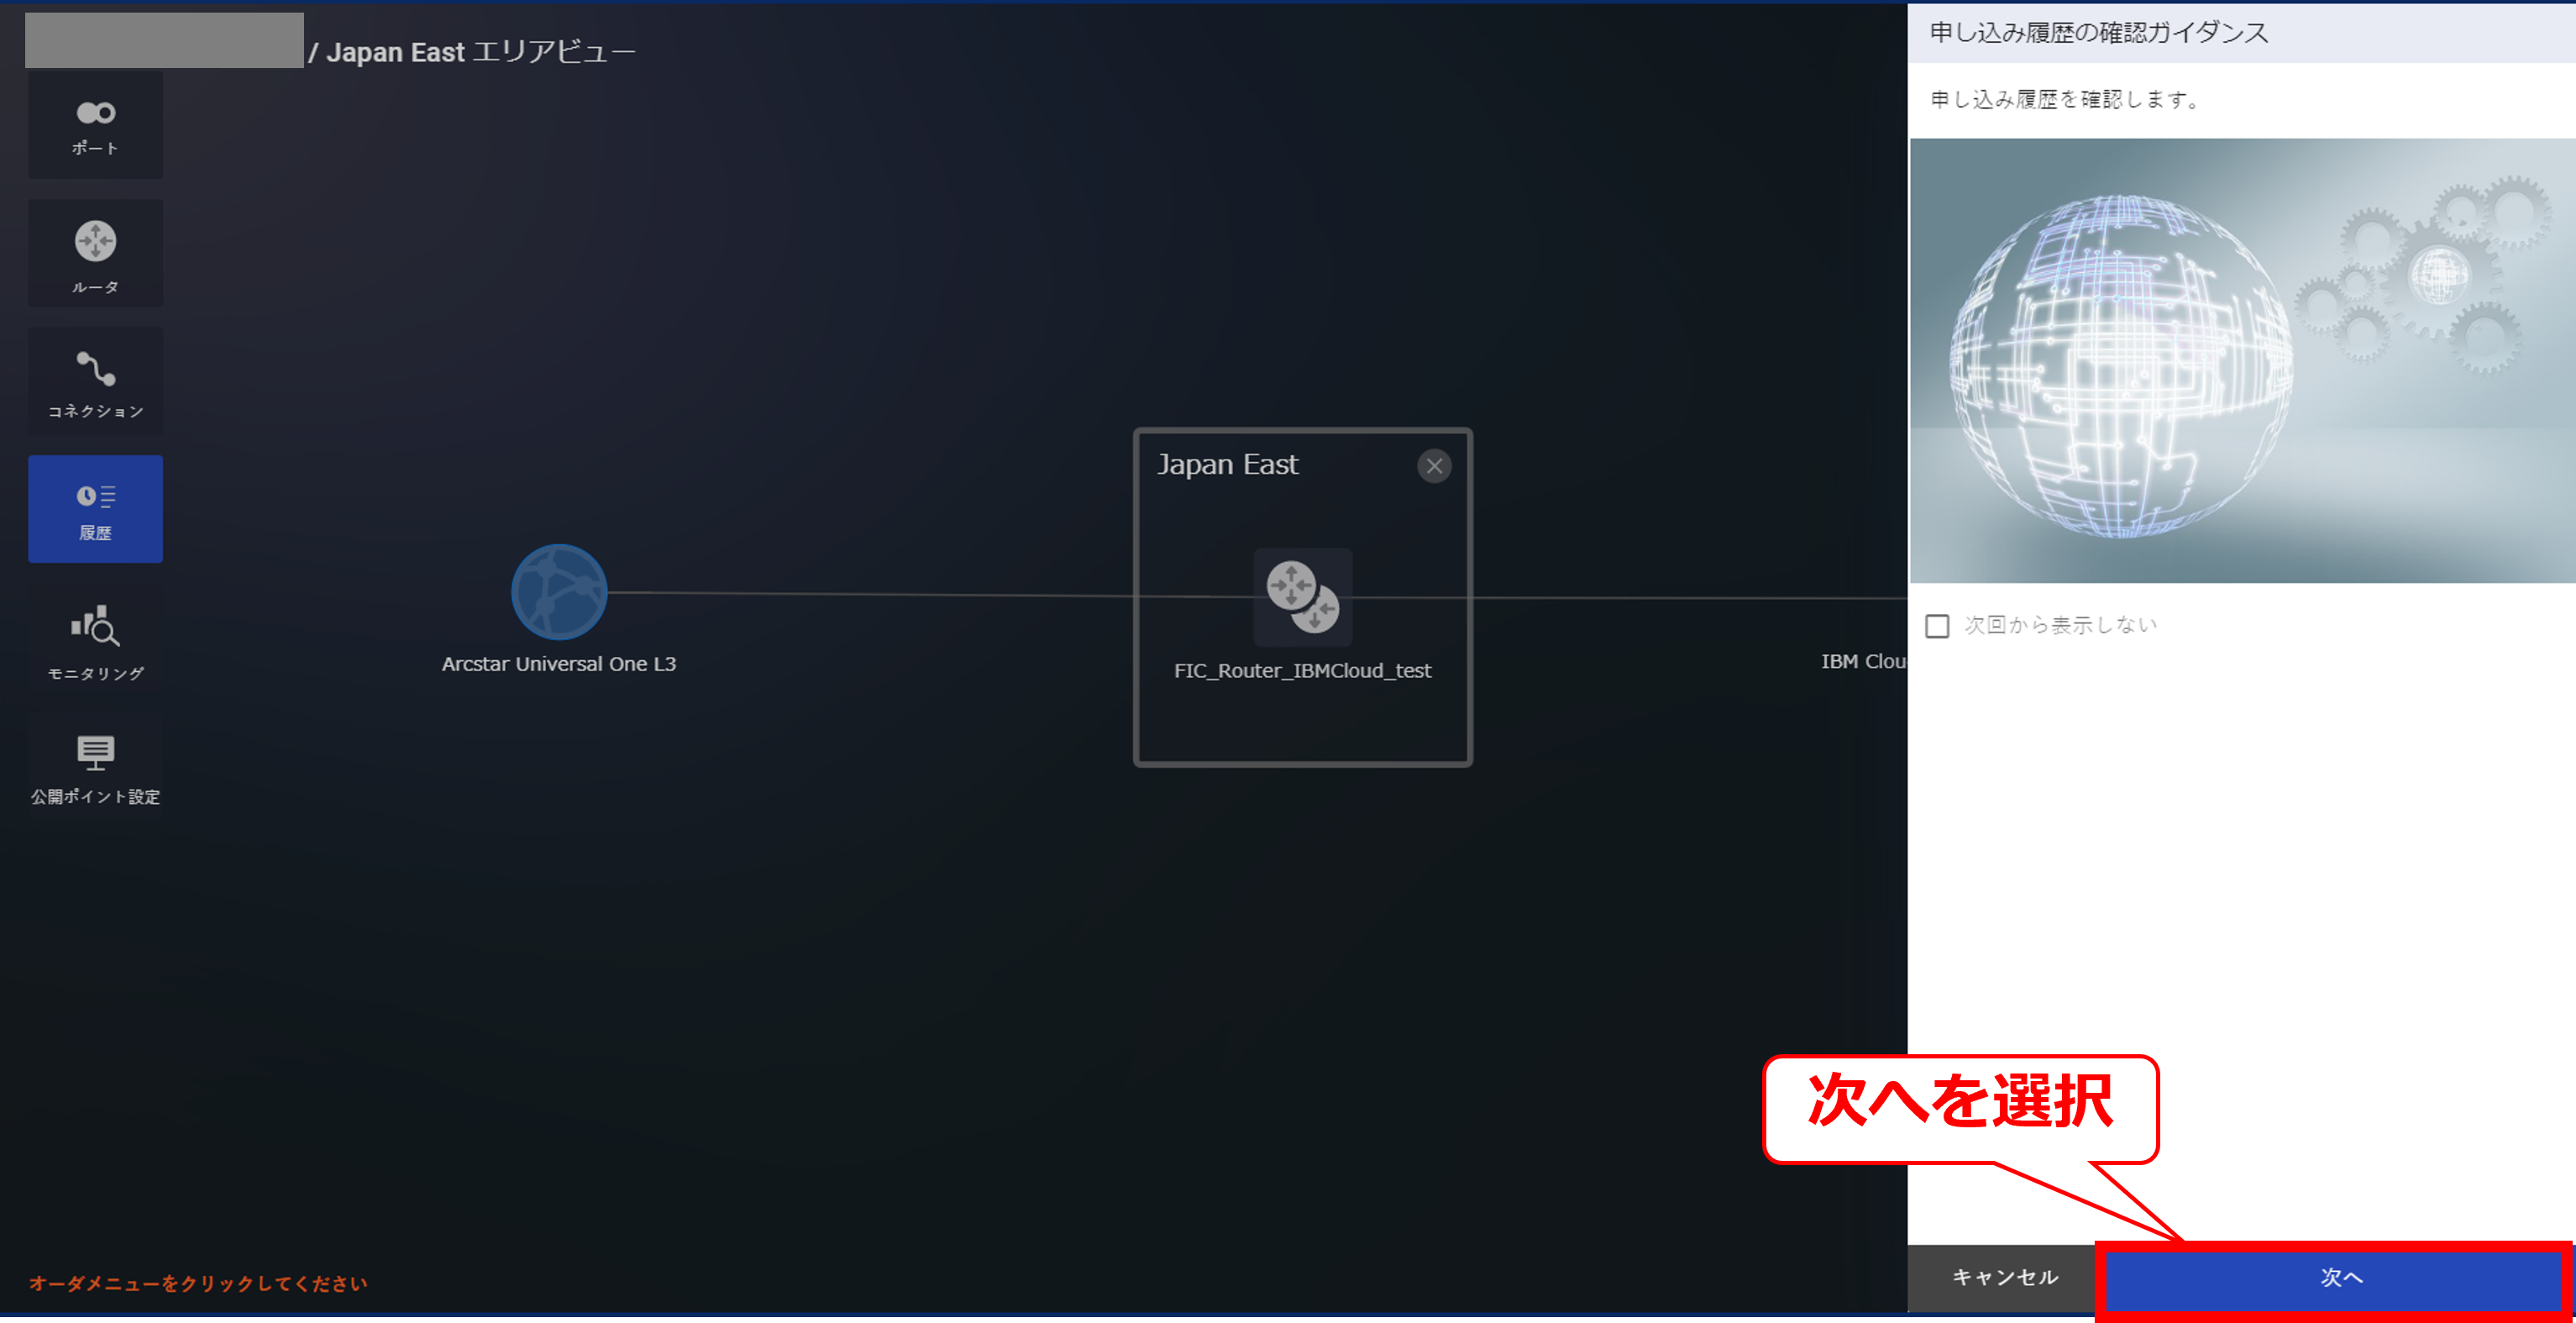Open the ルータ (Router) sidebar menu
Screen dimensions: 2576x1323
(95, 254)
